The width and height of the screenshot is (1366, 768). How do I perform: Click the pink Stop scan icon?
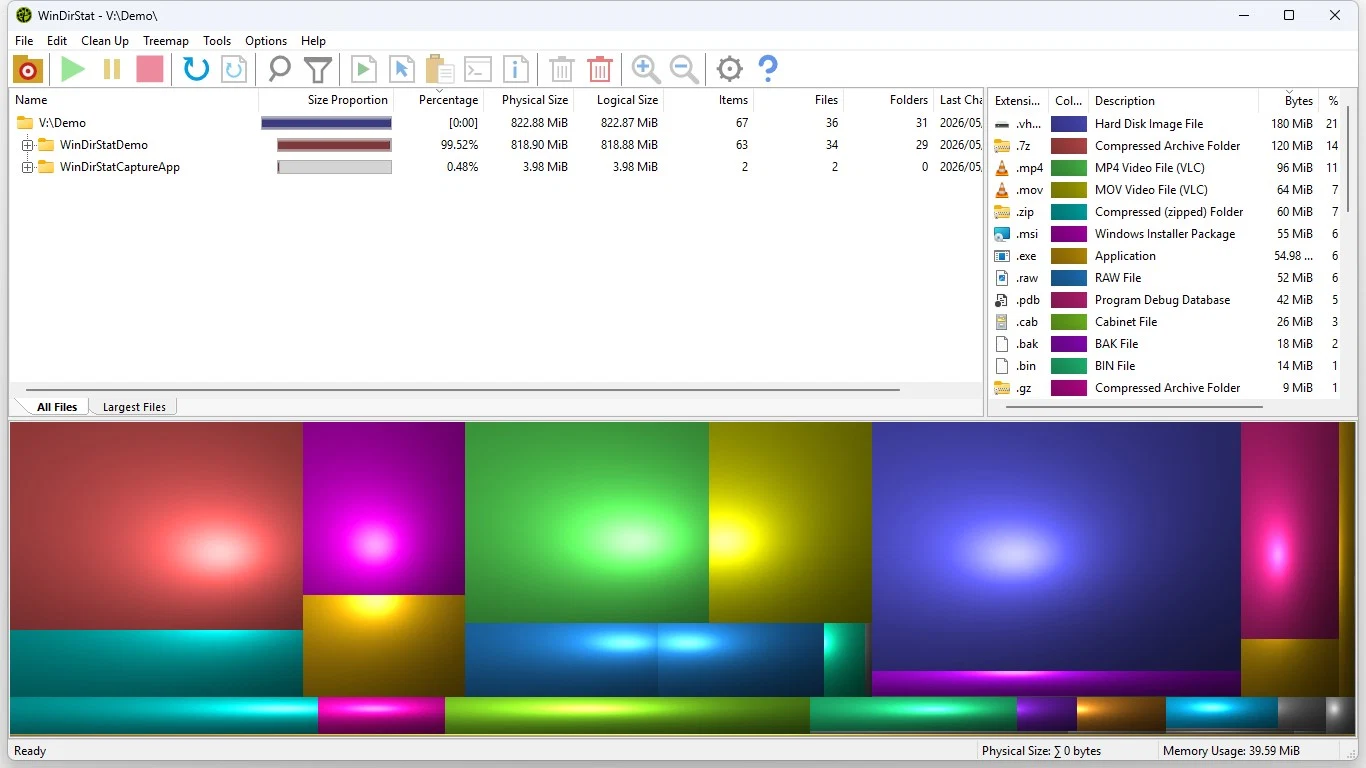coord(150,69)
